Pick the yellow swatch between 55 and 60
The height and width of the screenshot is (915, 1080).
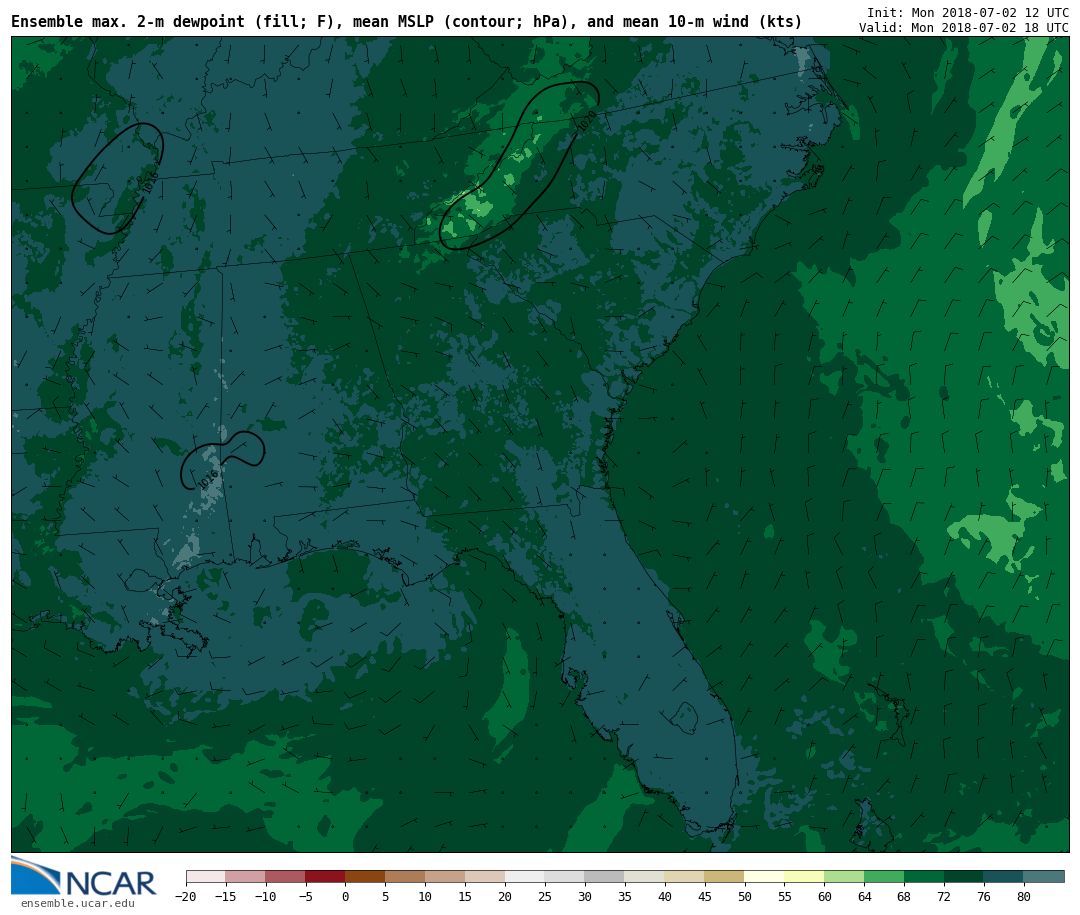point(804,876)
